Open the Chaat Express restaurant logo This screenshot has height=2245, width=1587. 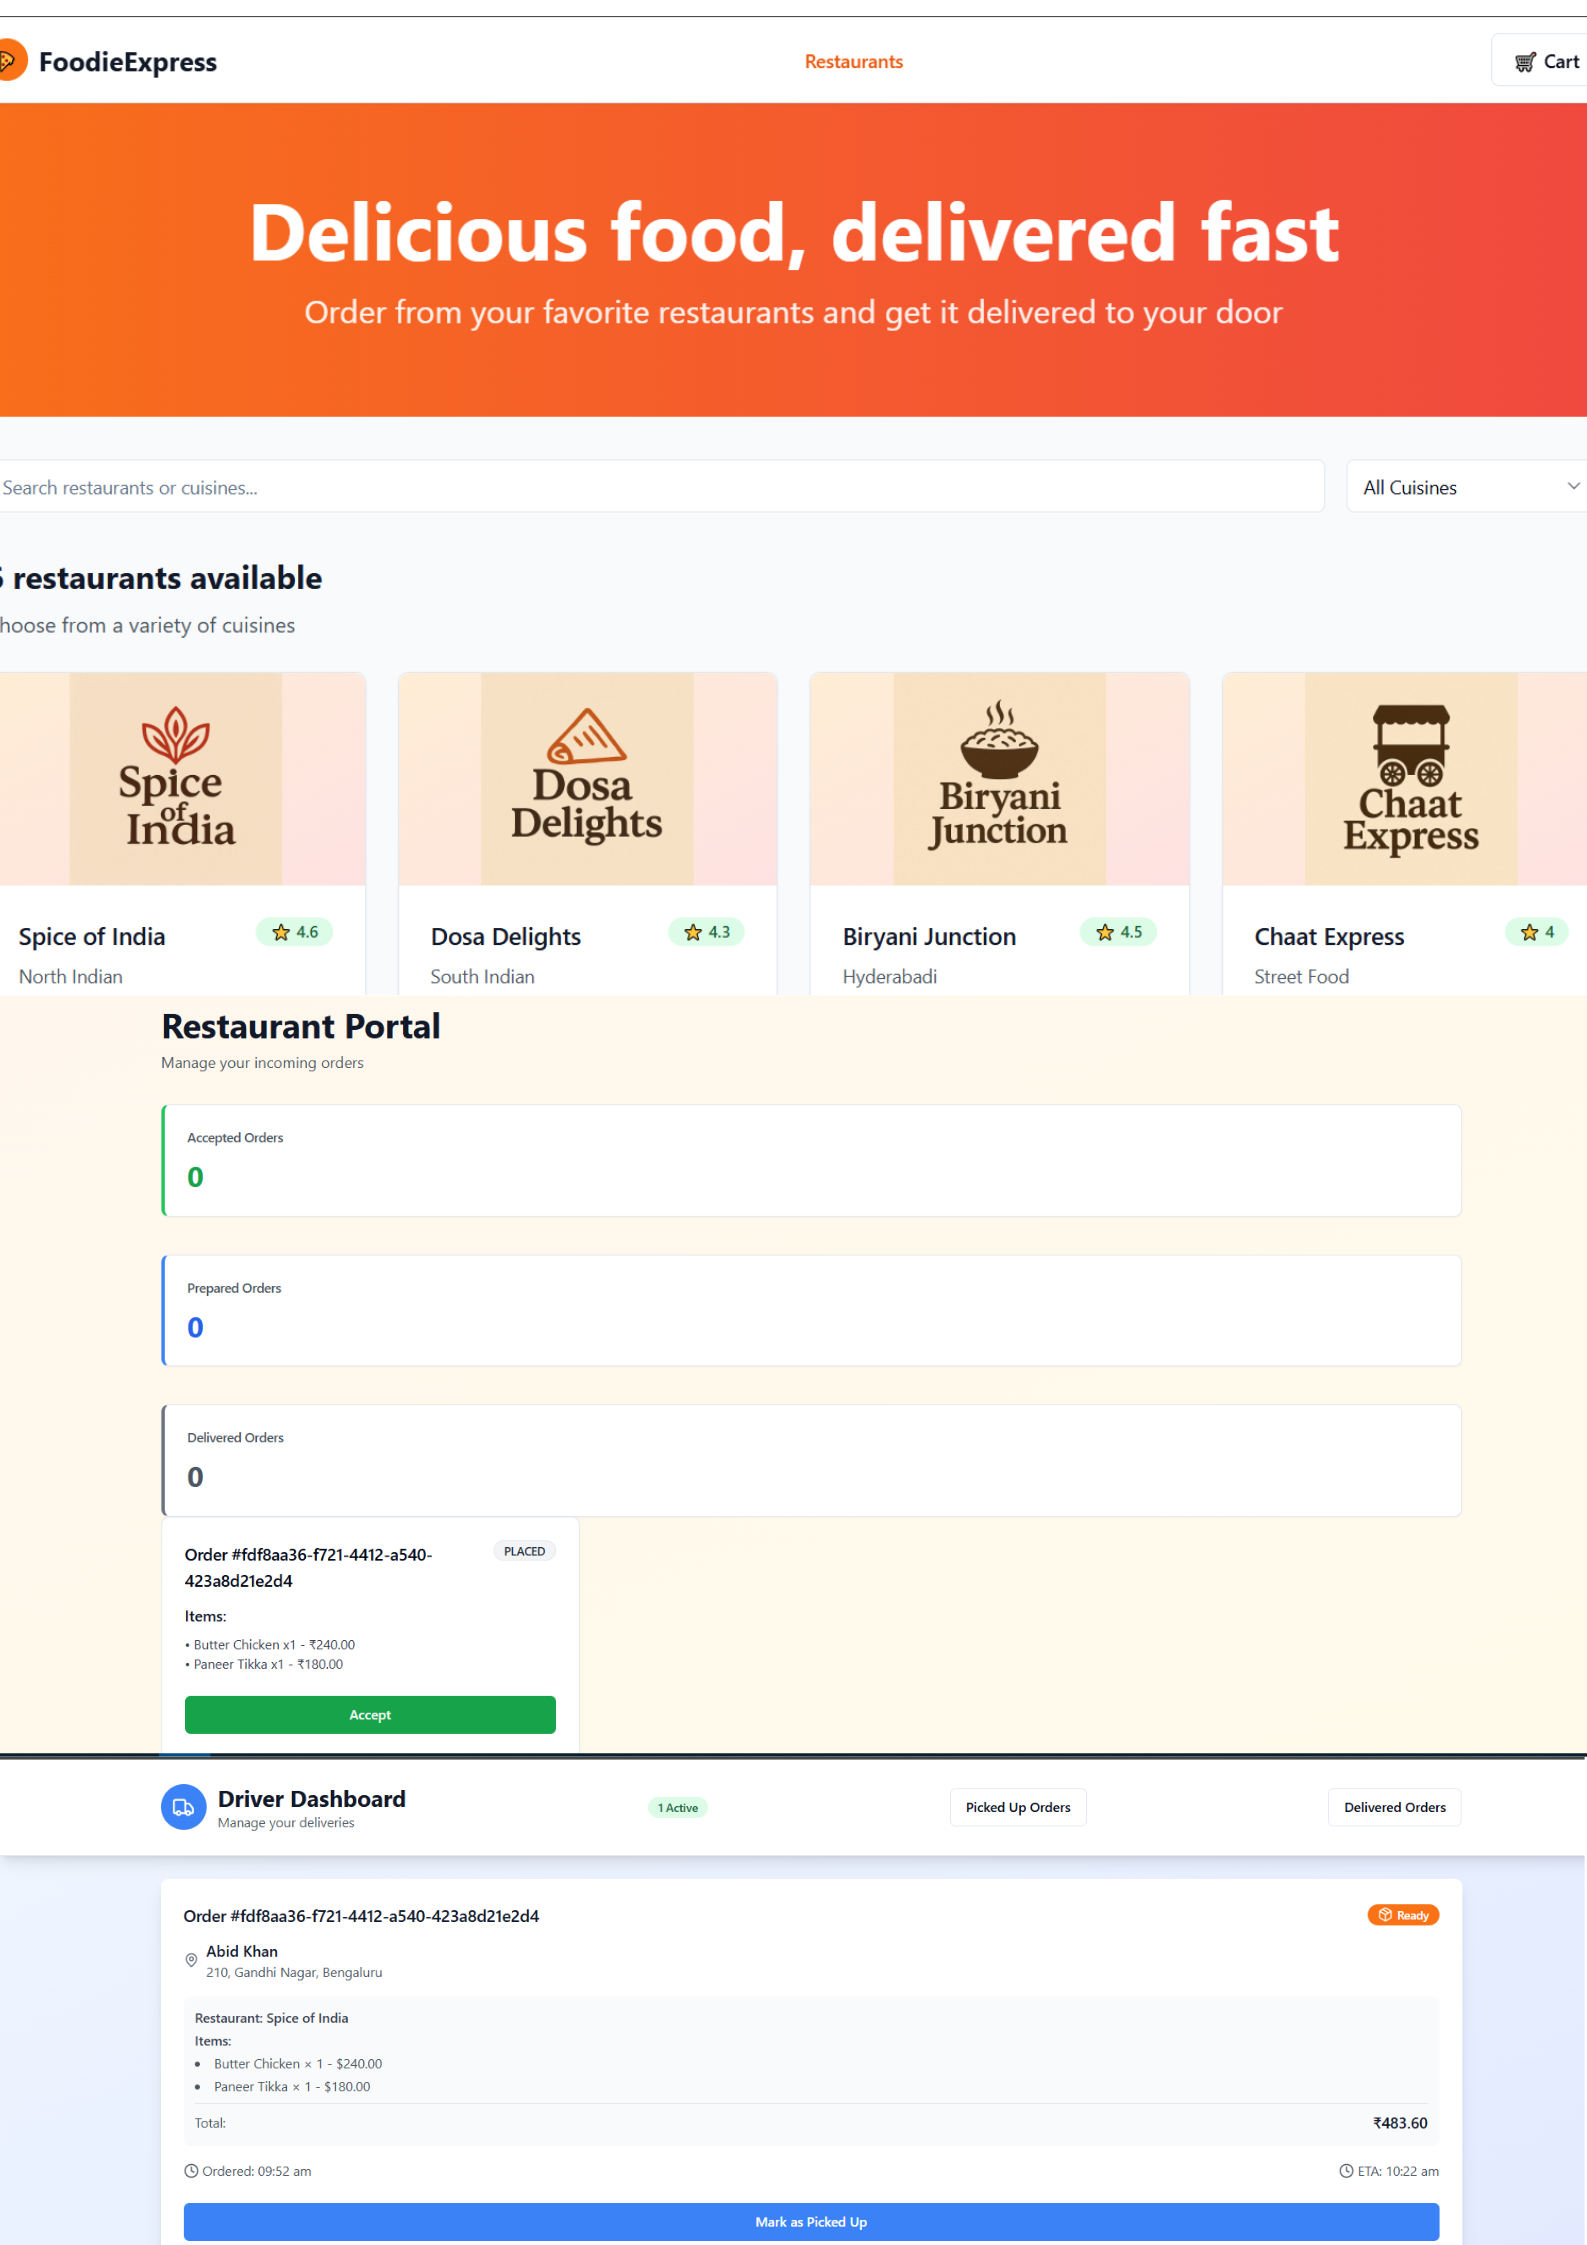click(x=1410, y=778)
